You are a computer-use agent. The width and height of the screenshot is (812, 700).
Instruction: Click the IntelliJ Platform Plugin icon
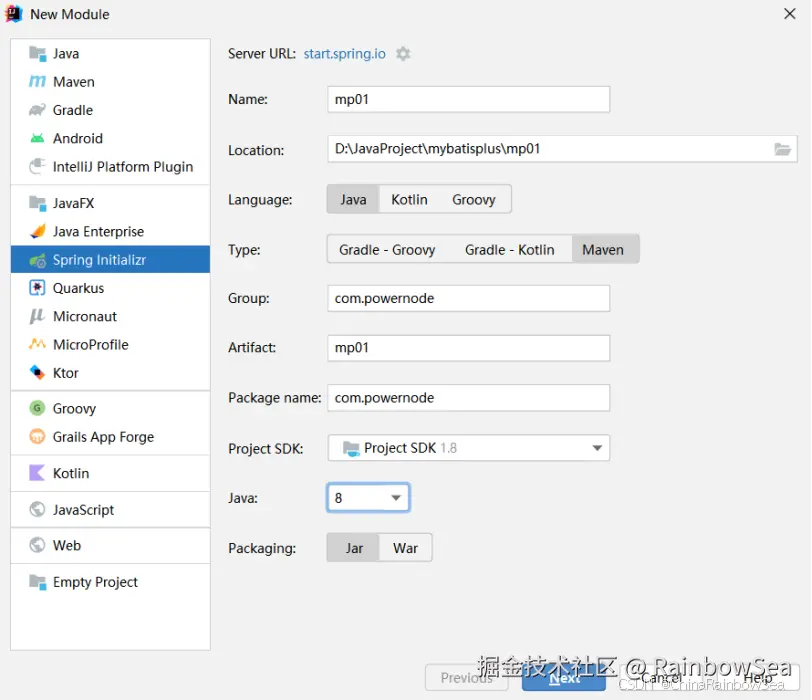[37, 166]
